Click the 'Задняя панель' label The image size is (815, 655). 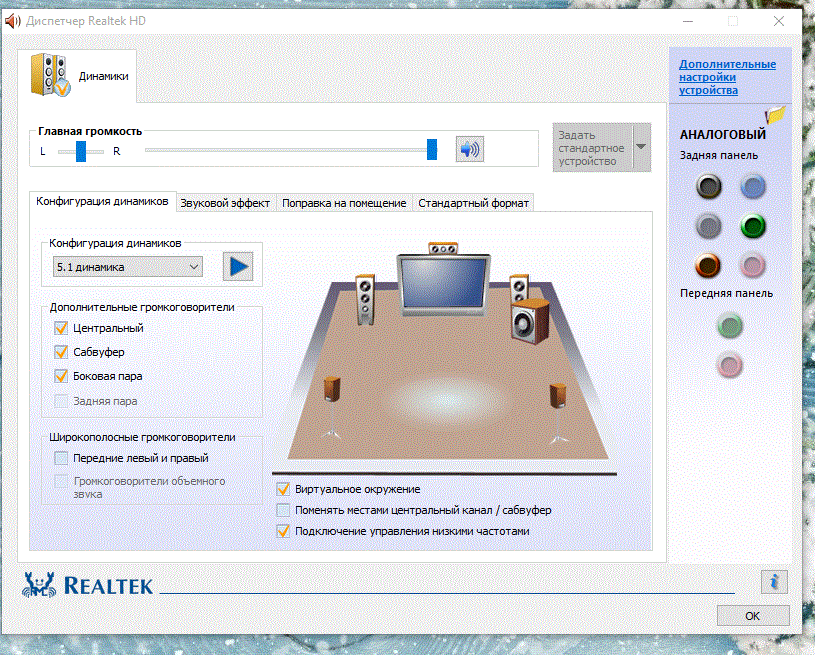(718, 155)
